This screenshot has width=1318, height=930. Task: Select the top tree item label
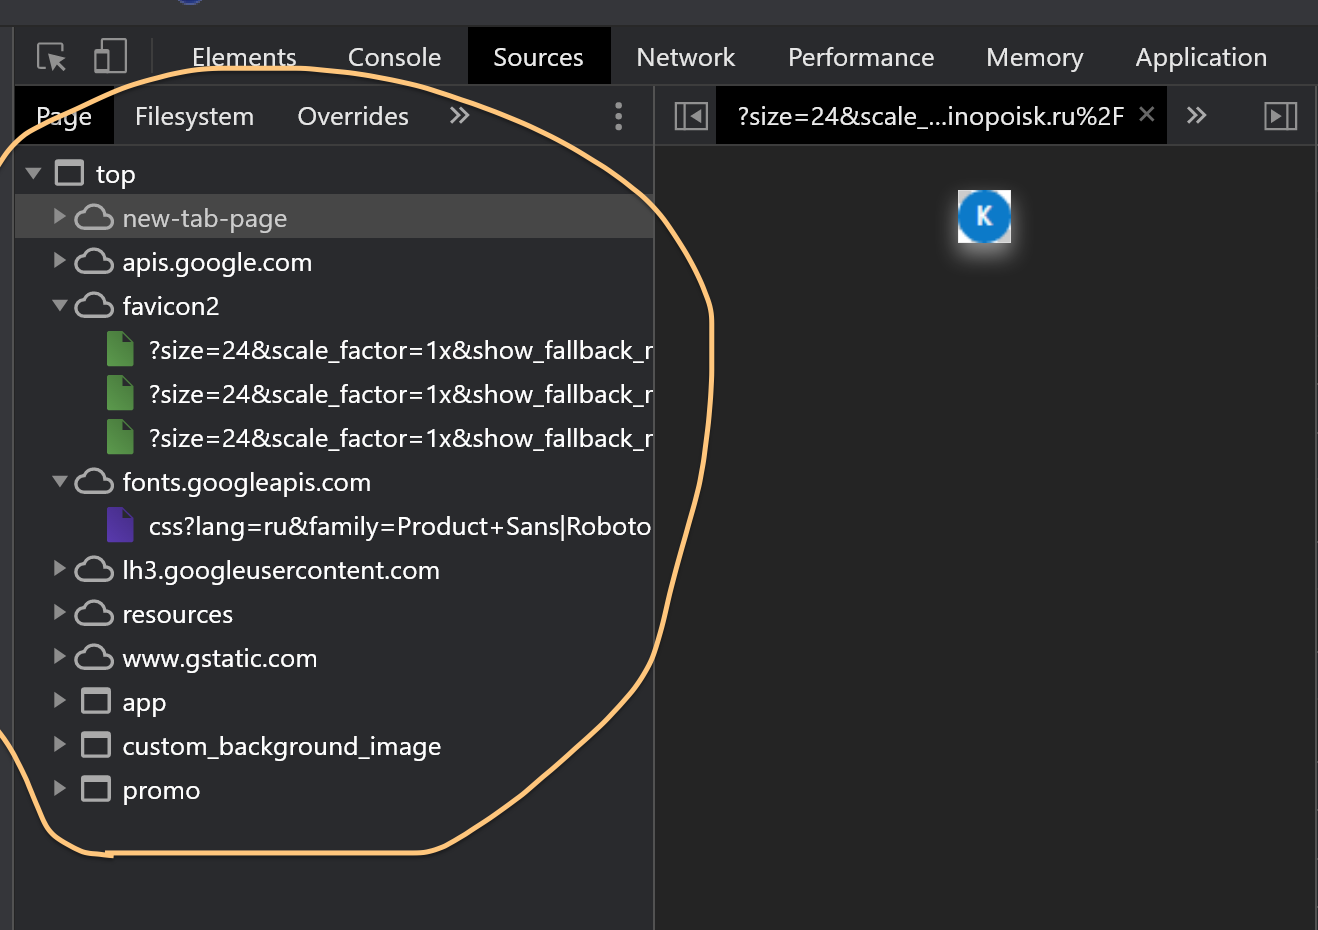click(115, 174)
